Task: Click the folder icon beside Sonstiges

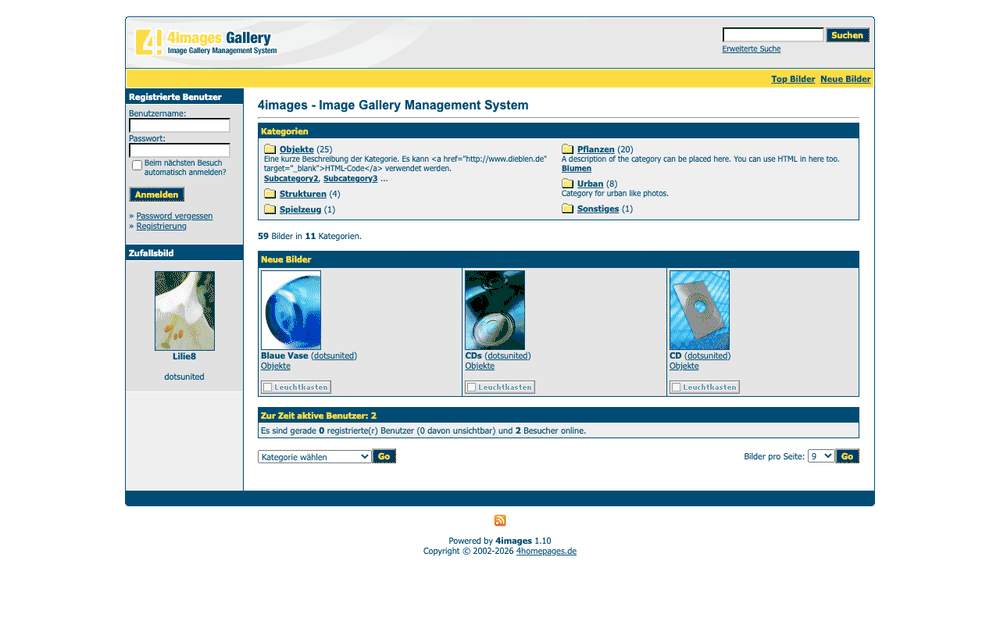Action: [x=568, y=209]
